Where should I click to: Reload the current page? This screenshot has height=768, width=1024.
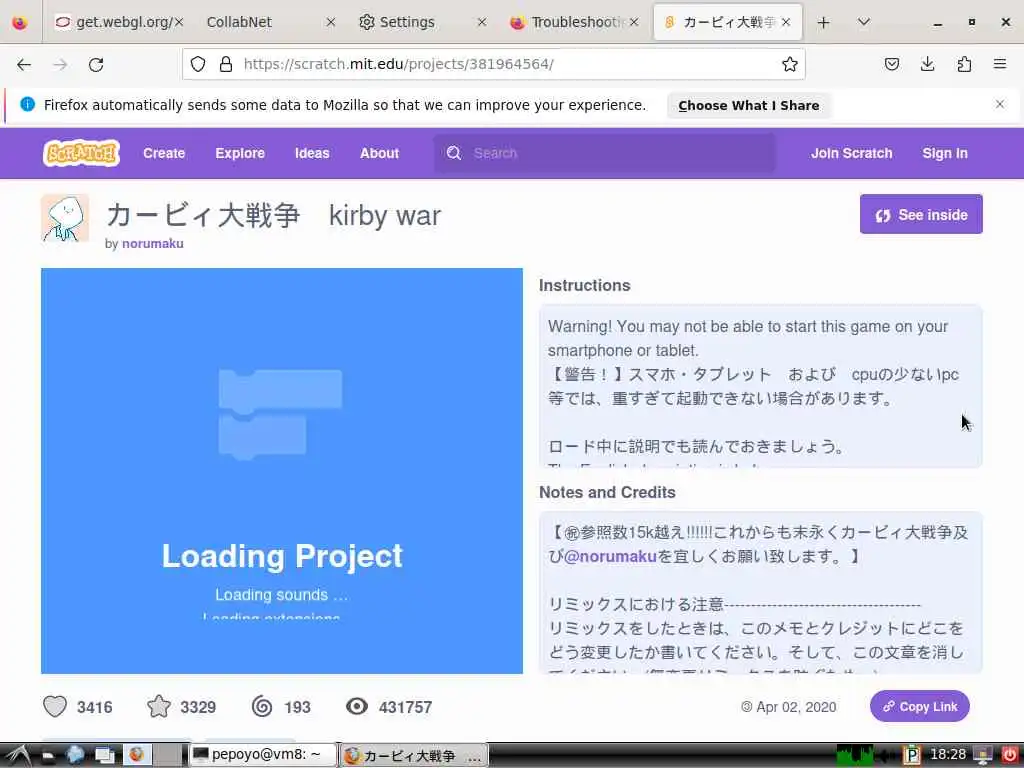96,64
